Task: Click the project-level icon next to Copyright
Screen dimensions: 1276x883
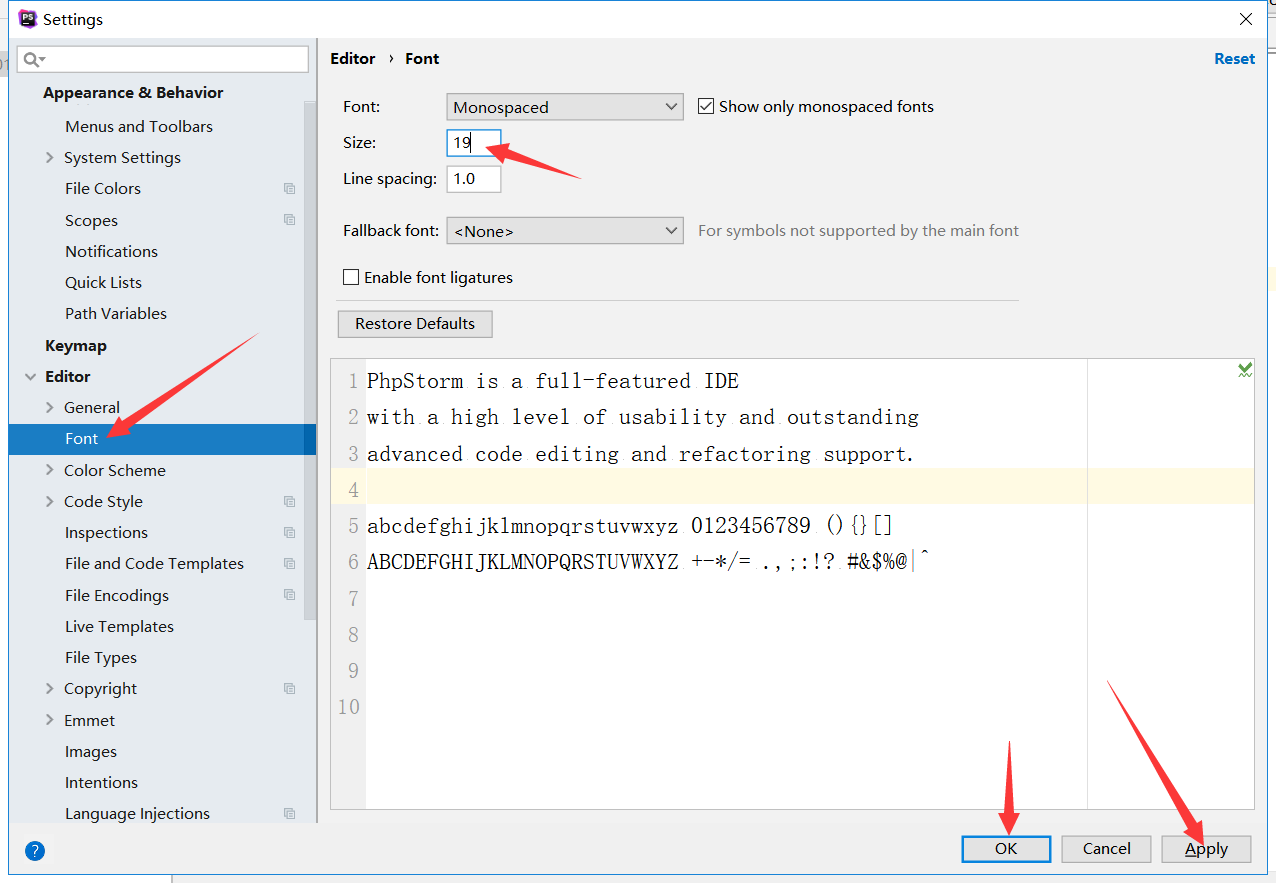Action: [289, 688]
